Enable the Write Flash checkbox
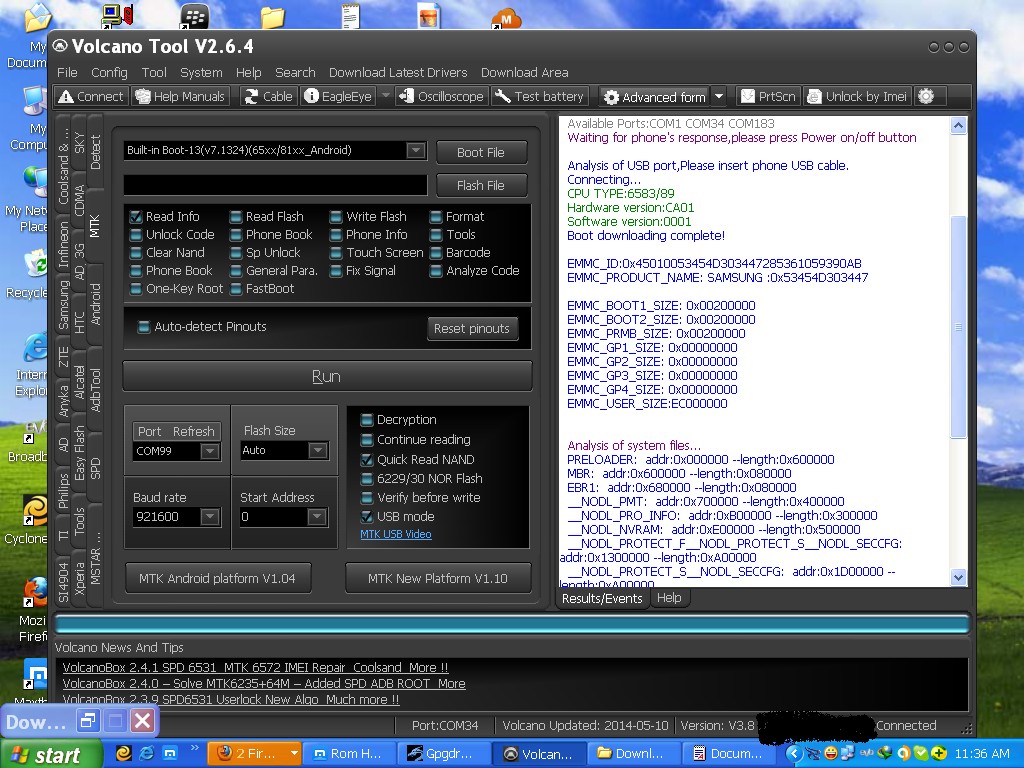 (x=337, y=217)
